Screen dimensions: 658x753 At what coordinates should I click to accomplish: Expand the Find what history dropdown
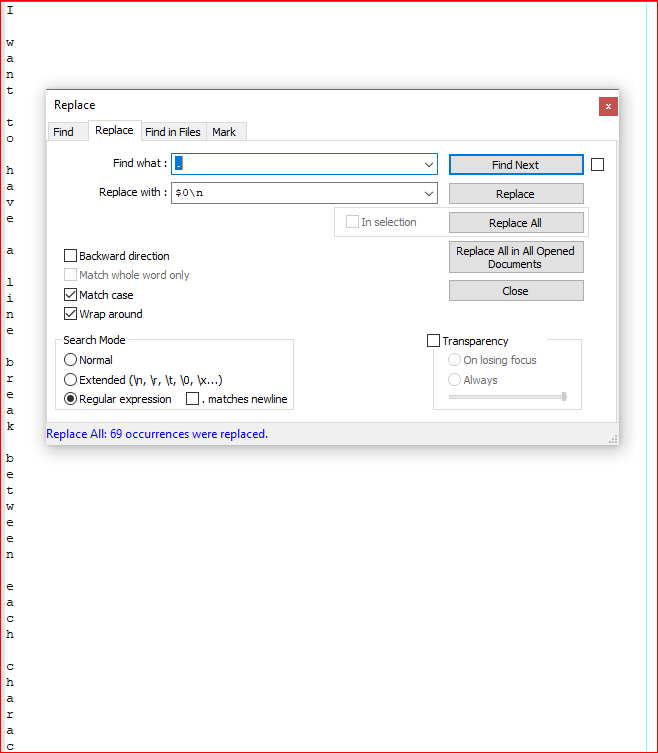[x=429, y=164]
